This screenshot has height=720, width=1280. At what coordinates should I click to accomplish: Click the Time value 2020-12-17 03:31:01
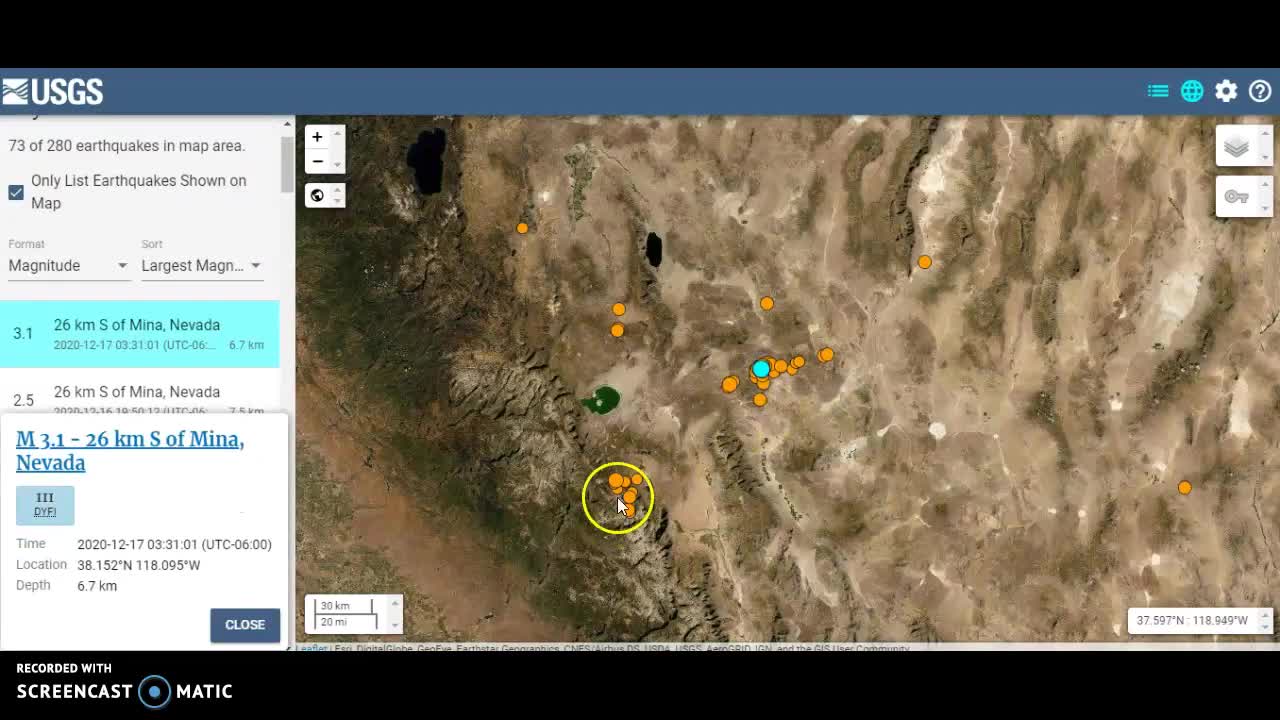point(174,544)
